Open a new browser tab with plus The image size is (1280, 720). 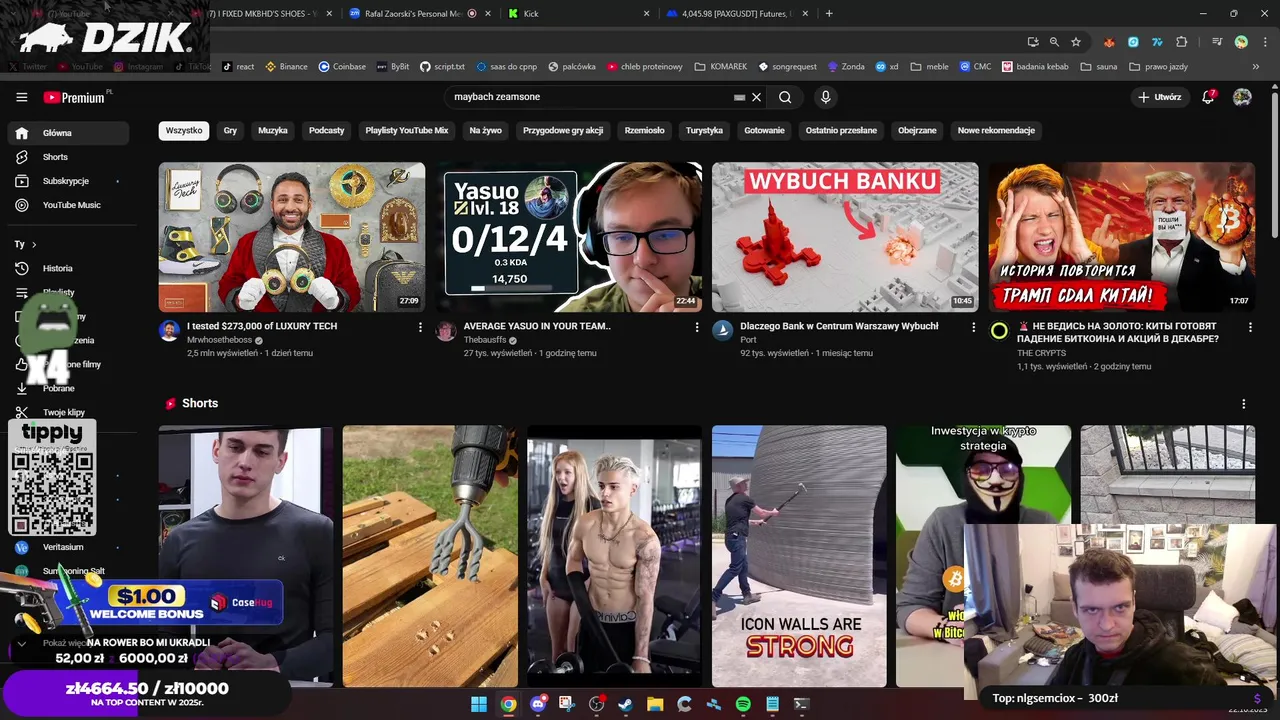(829, 14)
